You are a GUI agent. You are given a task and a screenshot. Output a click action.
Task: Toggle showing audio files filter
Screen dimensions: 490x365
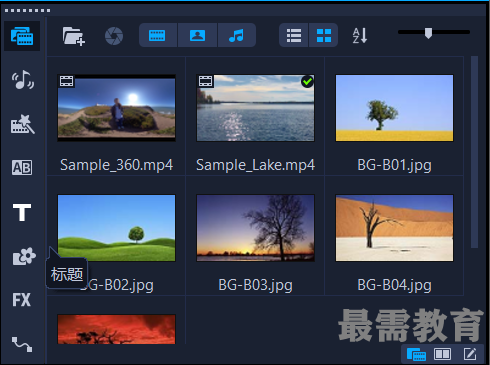pyautogui.click(x=237, y=35)
